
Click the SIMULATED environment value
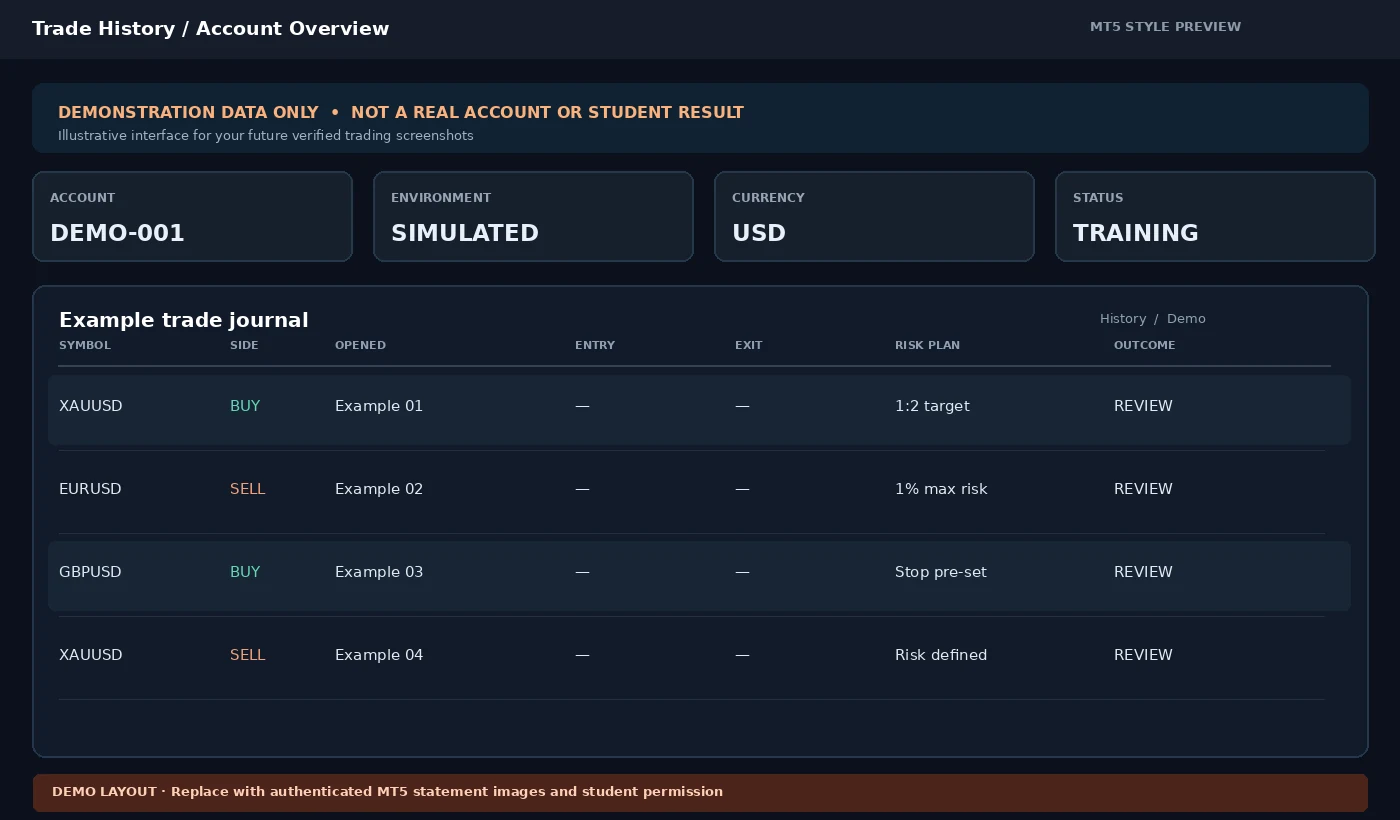click(465, 234)
